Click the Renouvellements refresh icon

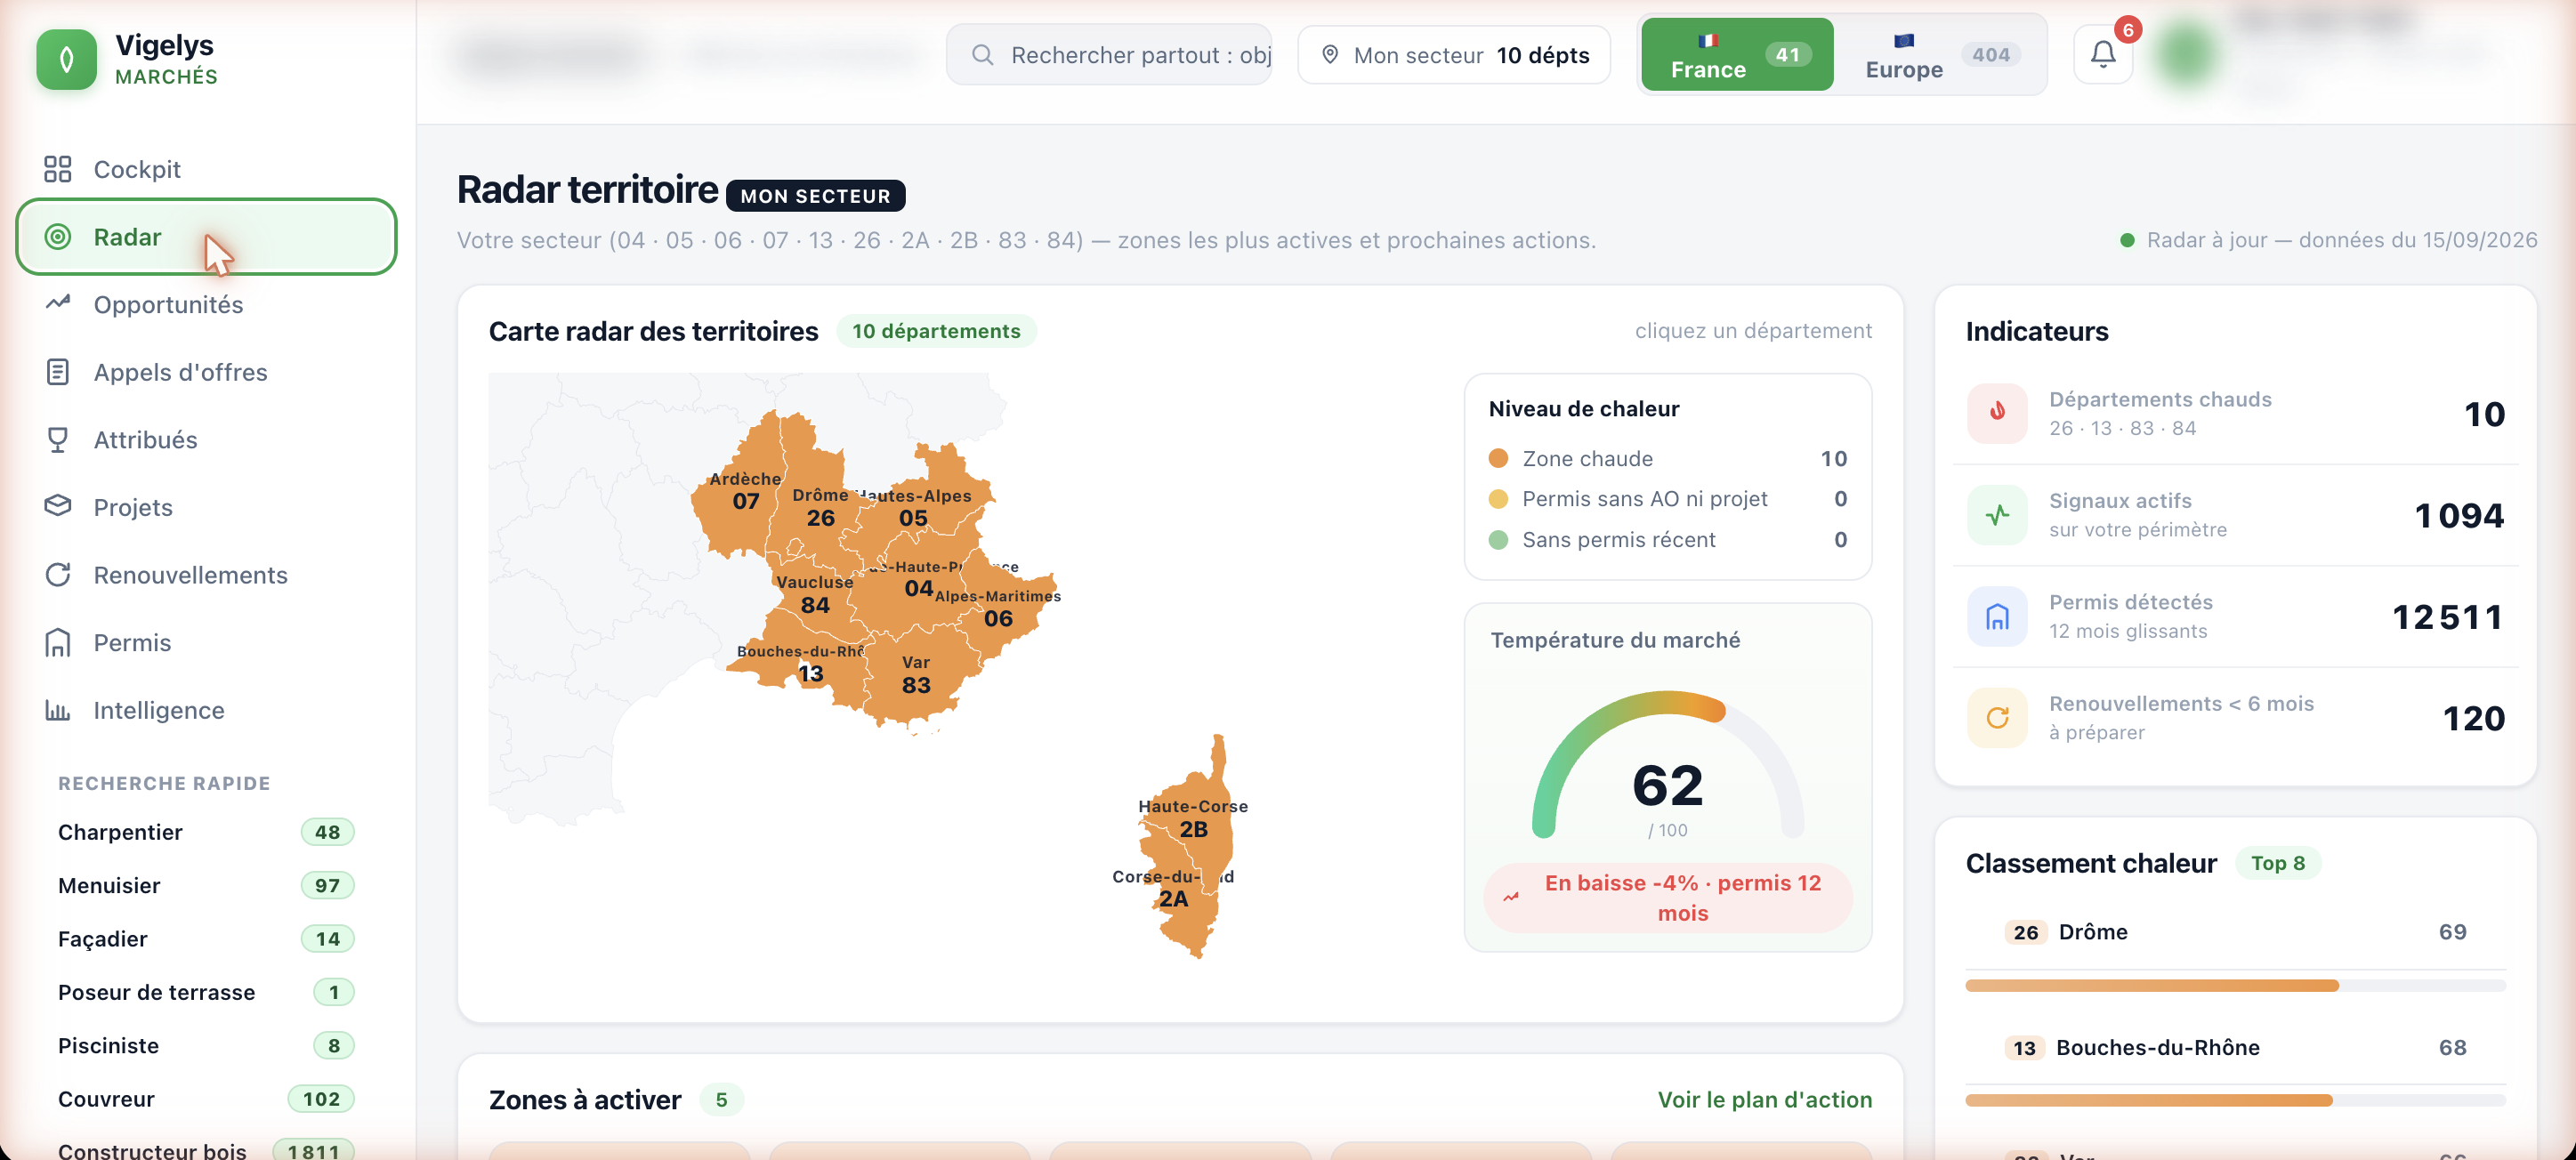point(58,575)
